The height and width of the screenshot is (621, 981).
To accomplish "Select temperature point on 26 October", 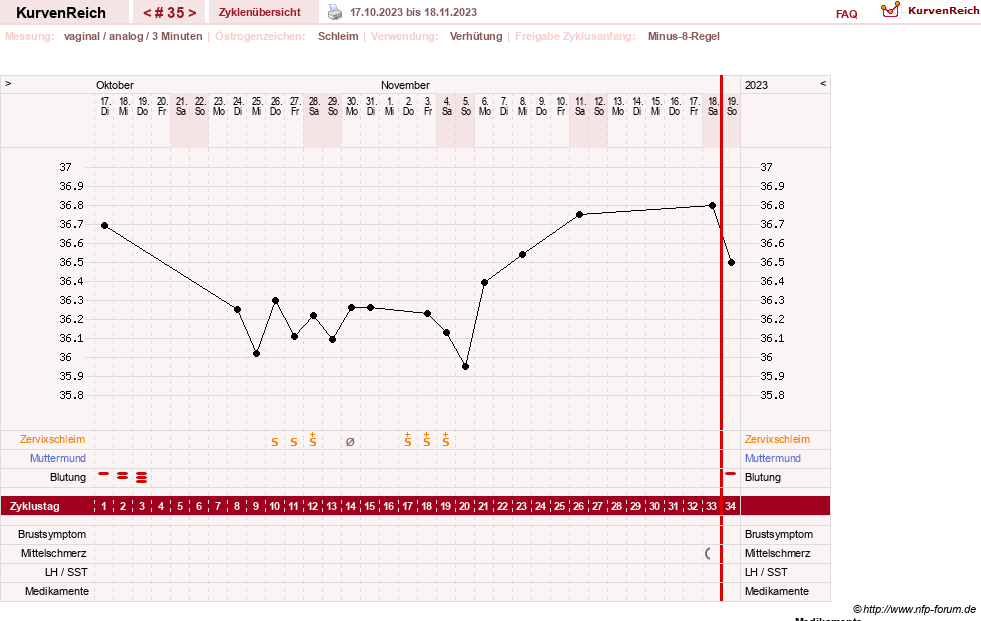I will 275,301.
